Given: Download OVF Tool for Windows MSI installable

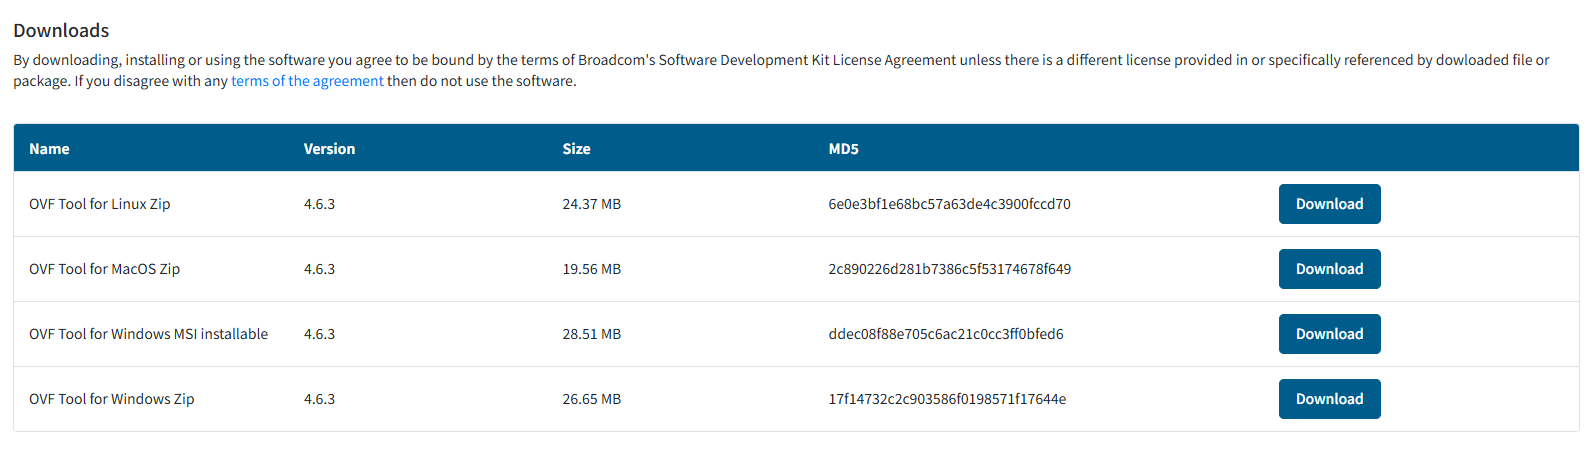Looking at the screenshot, I should pos(1329,334).
